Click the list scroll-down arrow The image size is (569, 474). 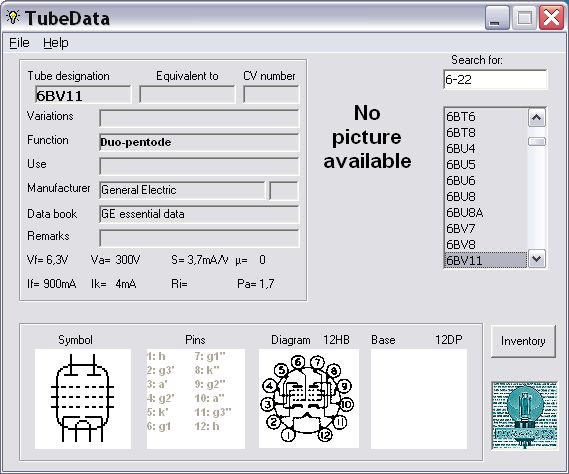point(536,259)
